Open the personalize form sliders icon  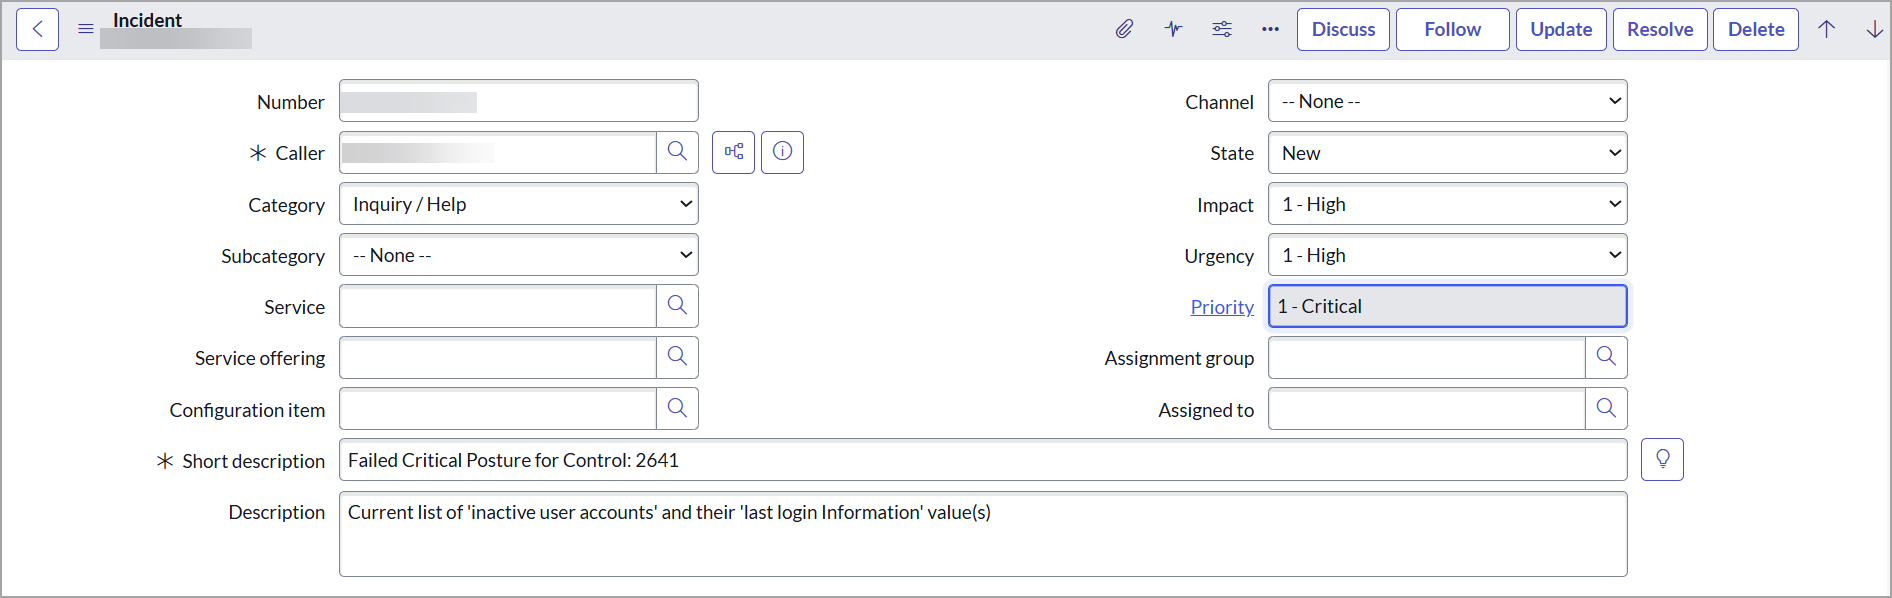point(1222,29)
